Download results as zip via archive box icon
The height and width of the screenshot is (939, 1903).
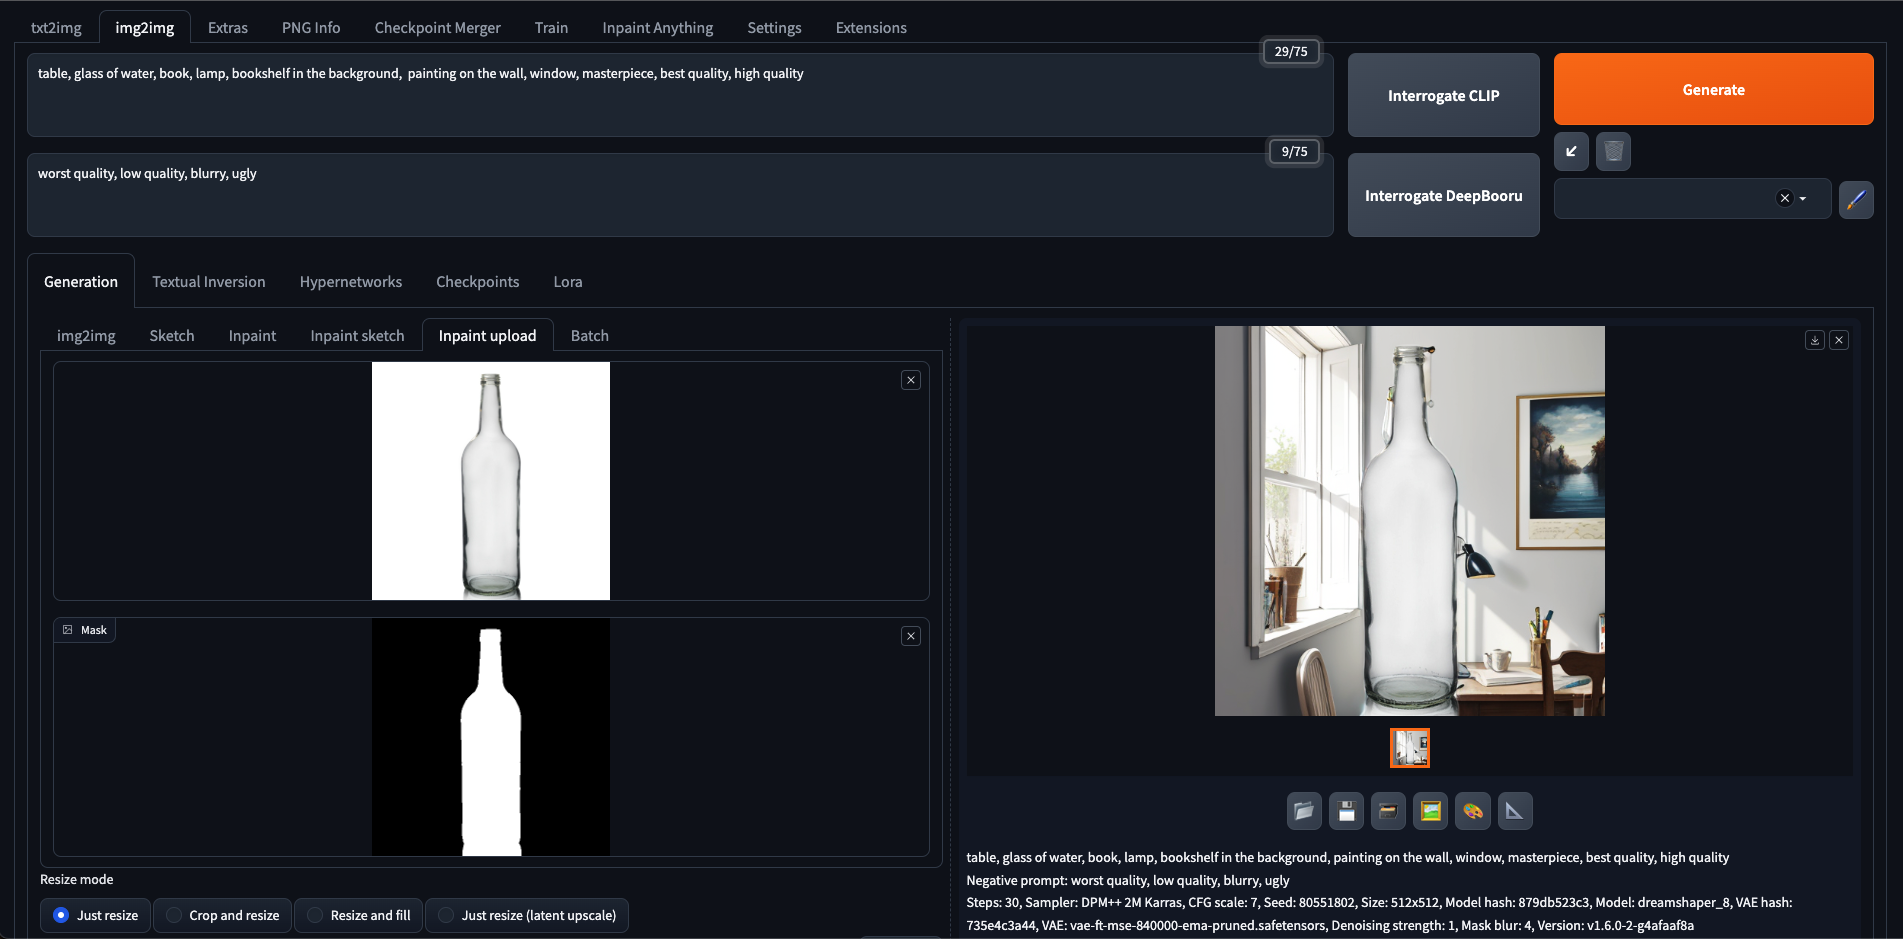click(1388, 811)
